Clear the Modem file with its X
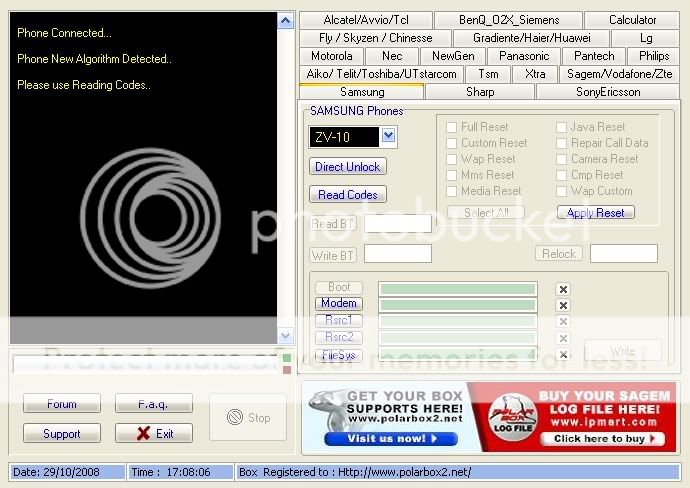The width and height of the screenshot is (690, 488). coord(563,305)
